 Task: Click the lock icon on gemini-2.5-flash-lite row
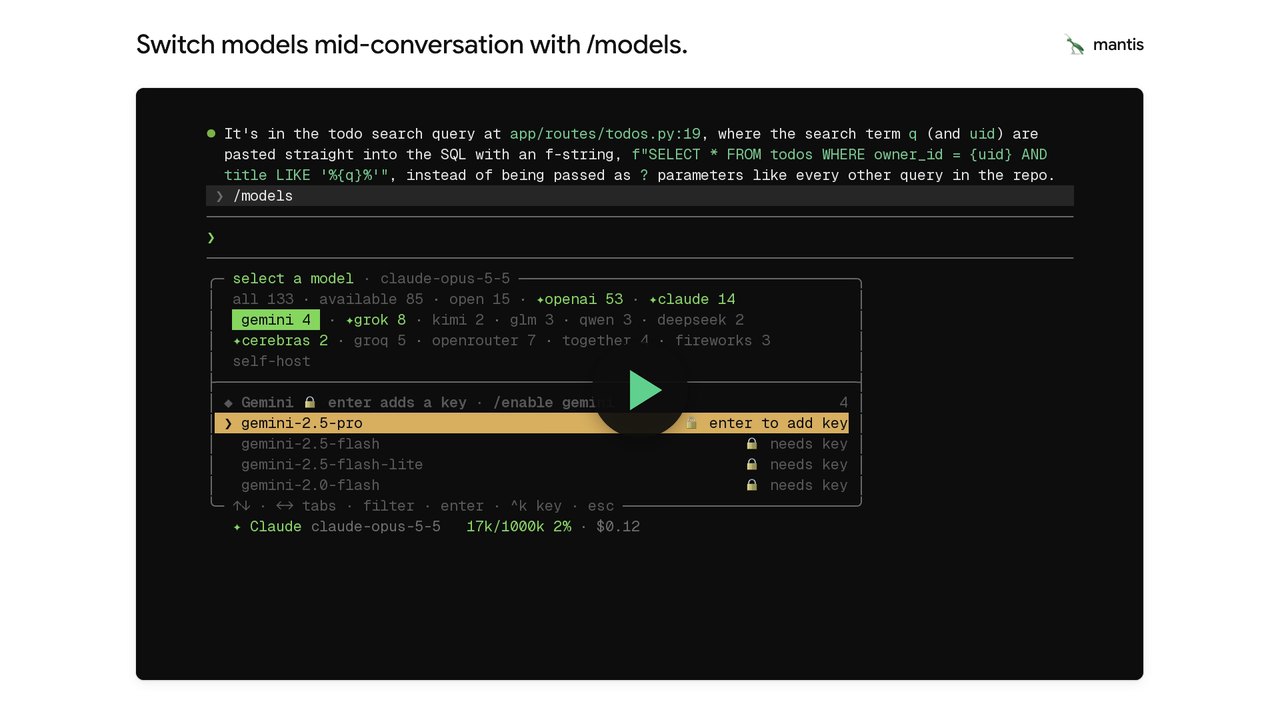[752, 464]
